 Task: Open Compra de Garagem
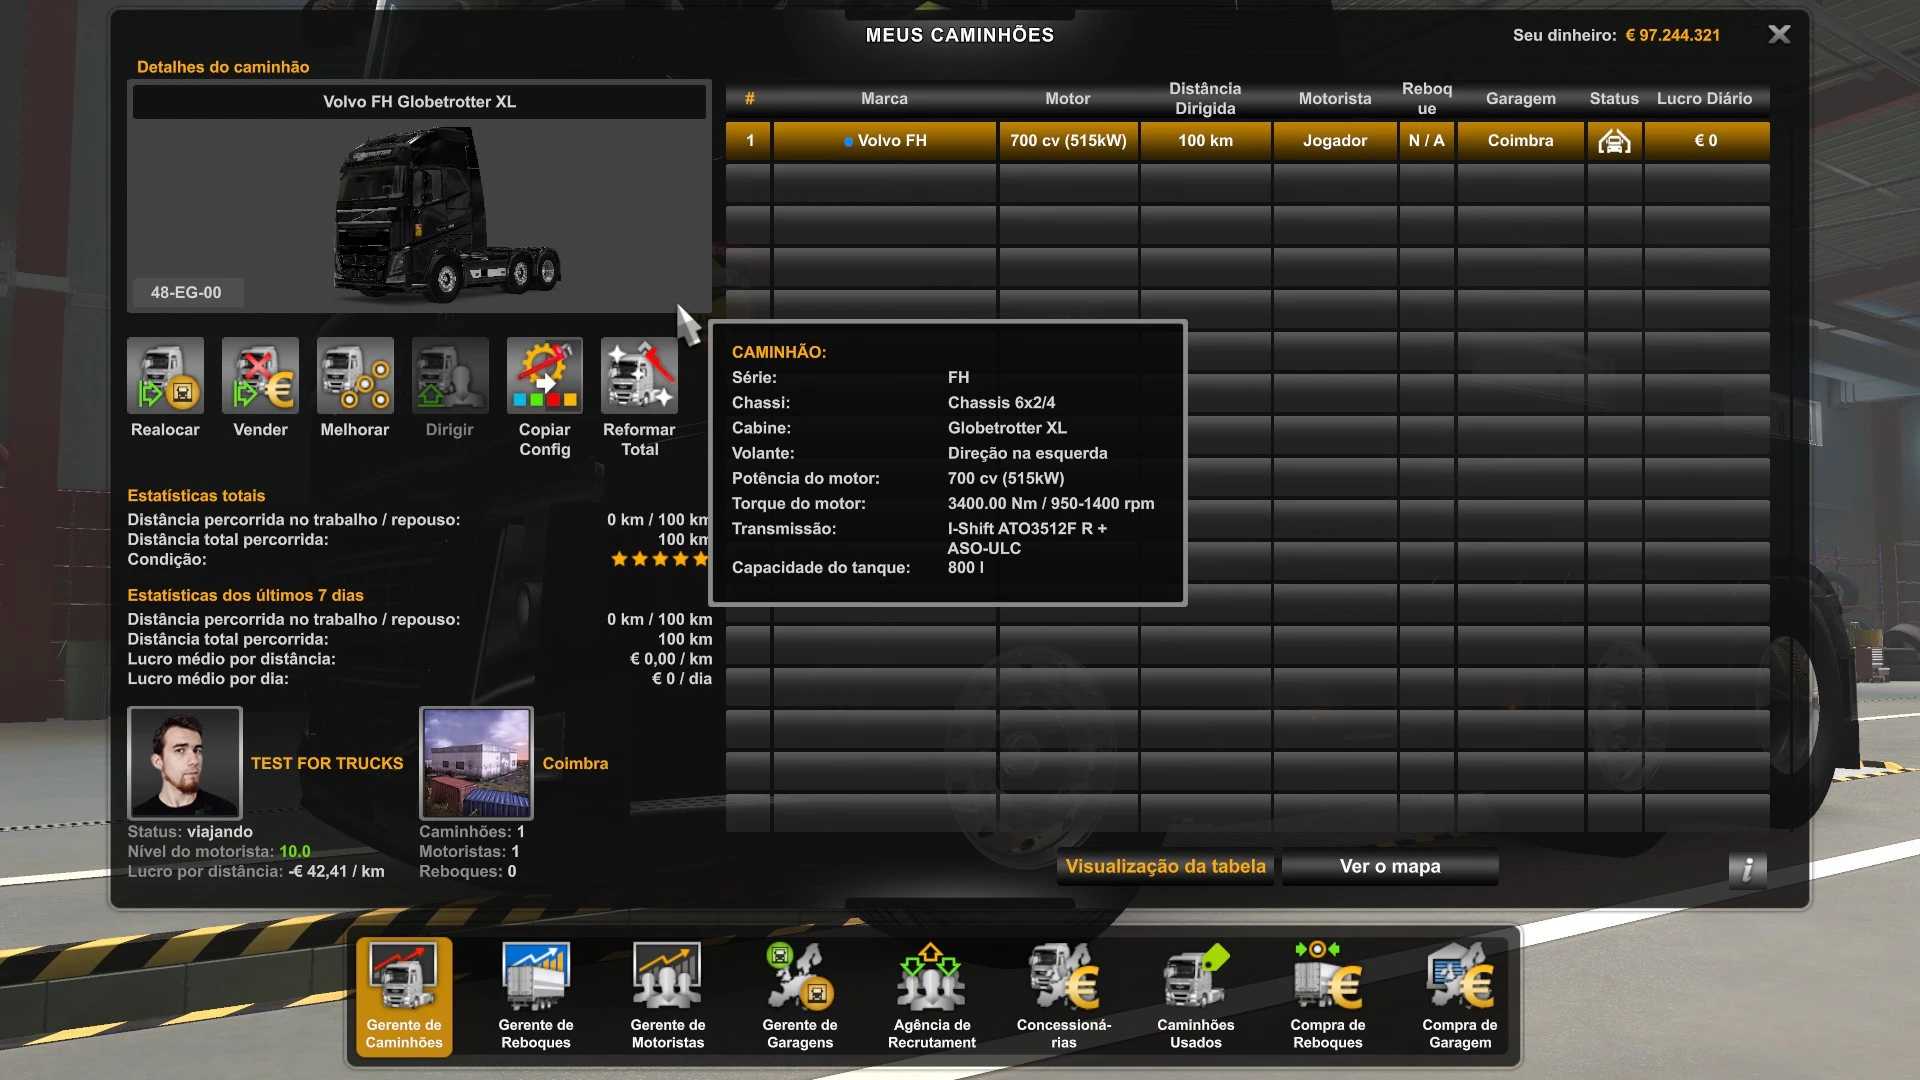[x=1460, y=996]
